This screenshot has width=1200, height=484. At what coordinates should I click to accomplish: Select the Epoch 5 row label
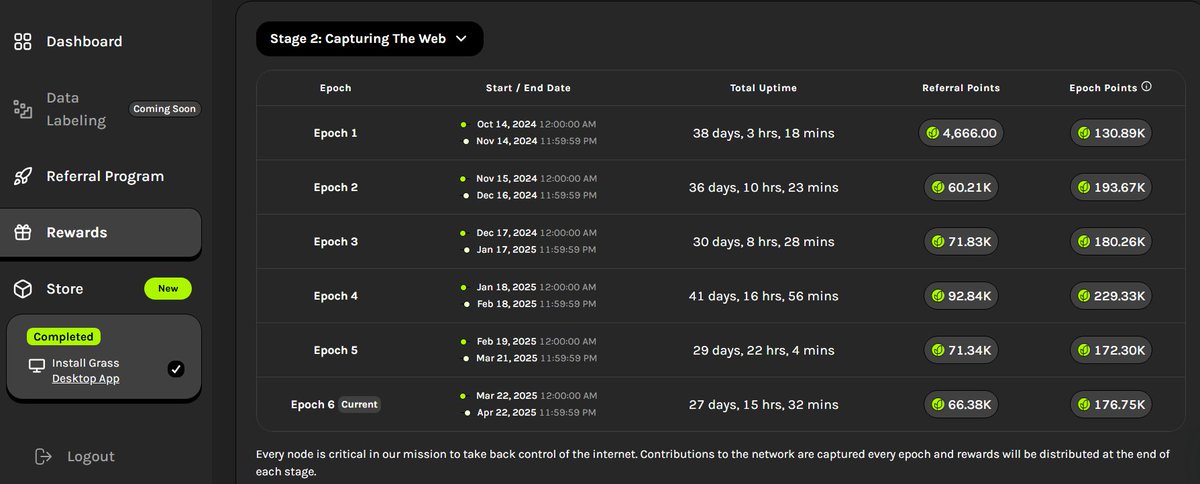[336, 350]
